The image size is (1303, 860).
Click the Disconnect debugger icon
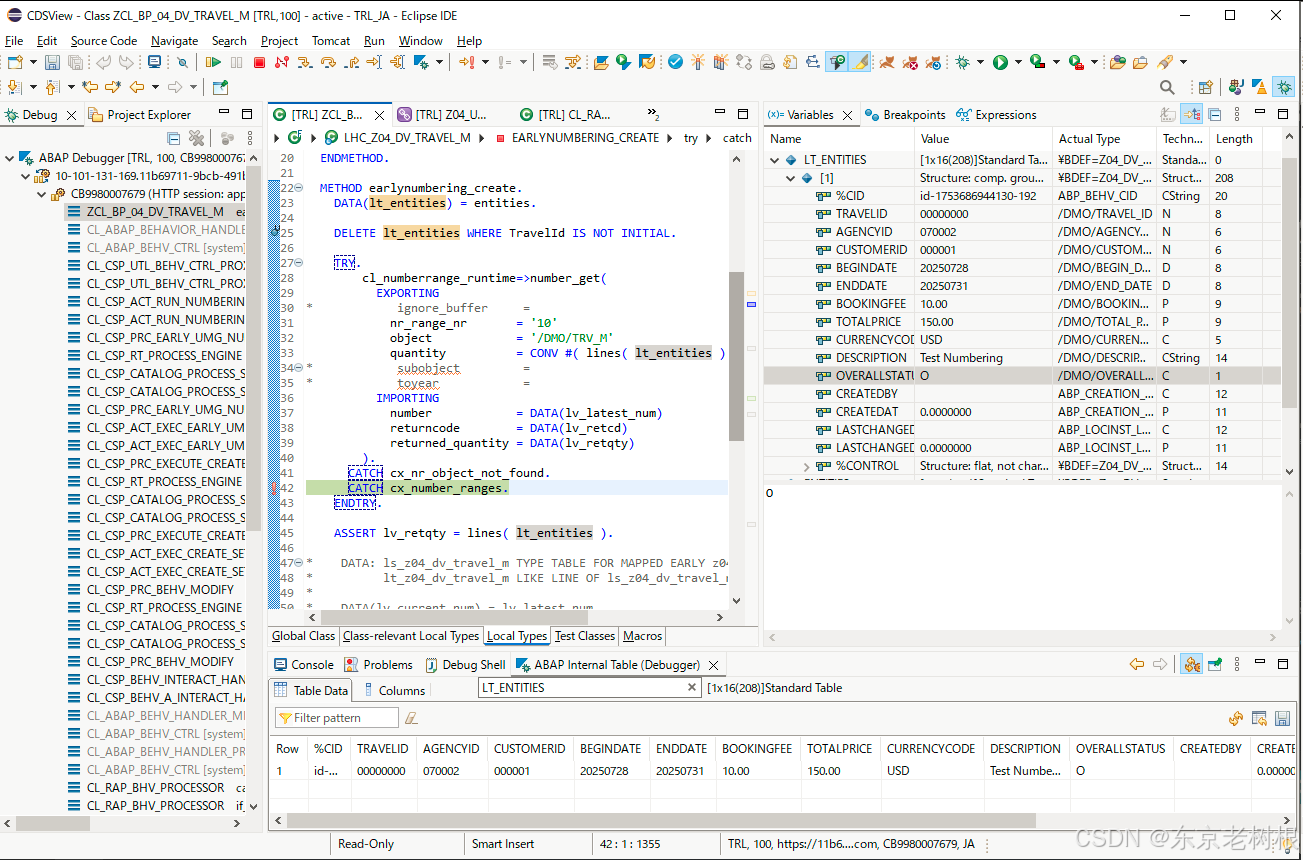281,62
